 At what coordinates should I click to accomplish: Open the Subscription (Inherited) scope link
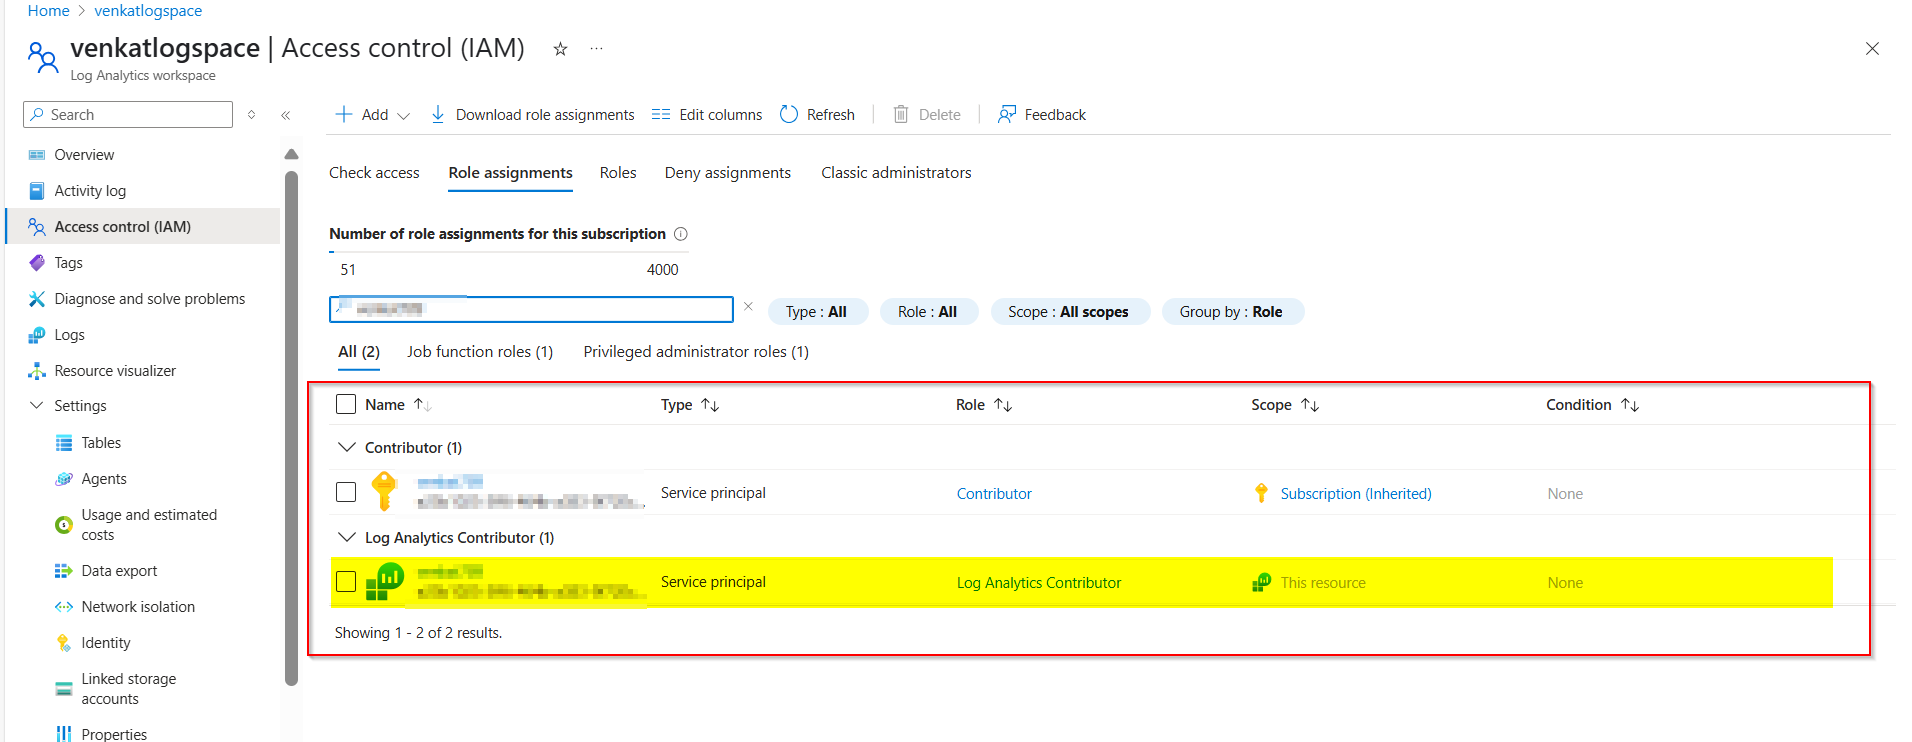pos(1356,494)
